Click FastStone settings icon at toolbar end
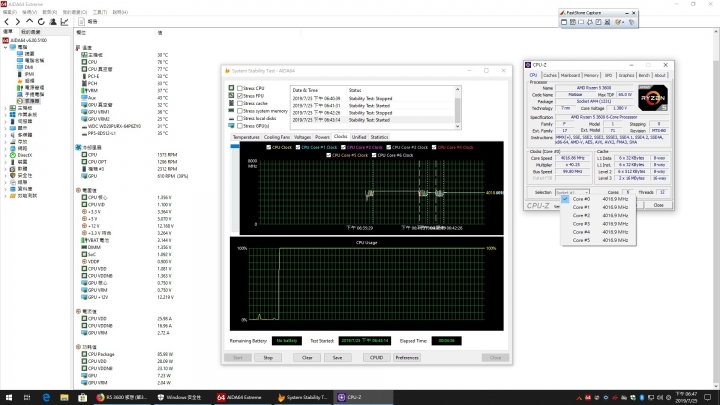The width and height of the screenshot is (720, 405). tap(631, 22)
